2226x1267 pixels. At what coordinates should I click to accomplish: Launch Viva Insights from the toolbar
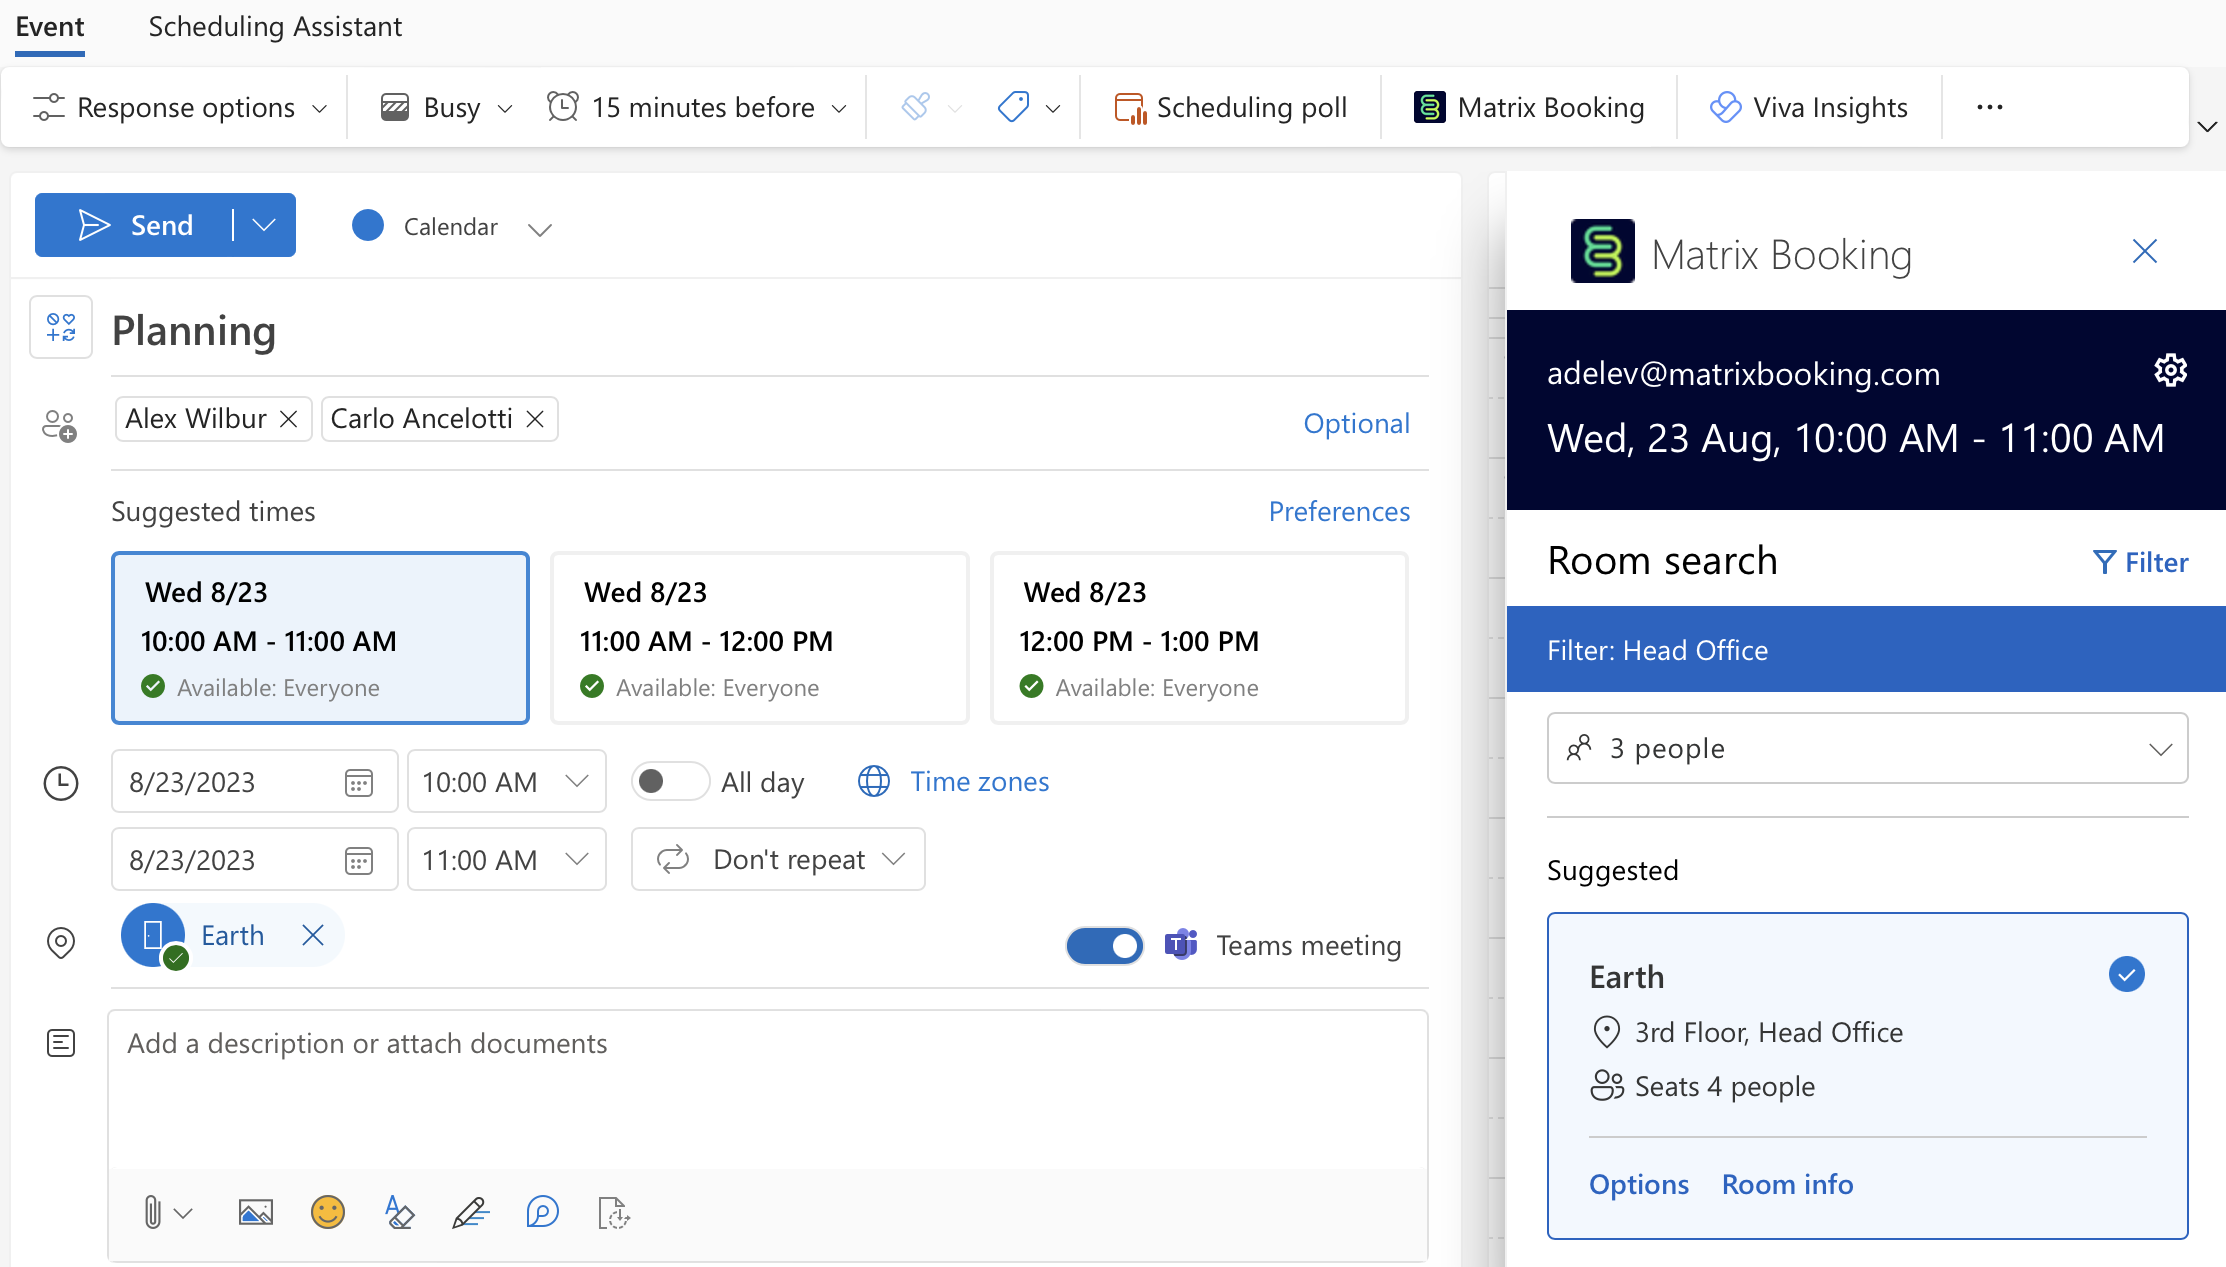pos(1808,106)
